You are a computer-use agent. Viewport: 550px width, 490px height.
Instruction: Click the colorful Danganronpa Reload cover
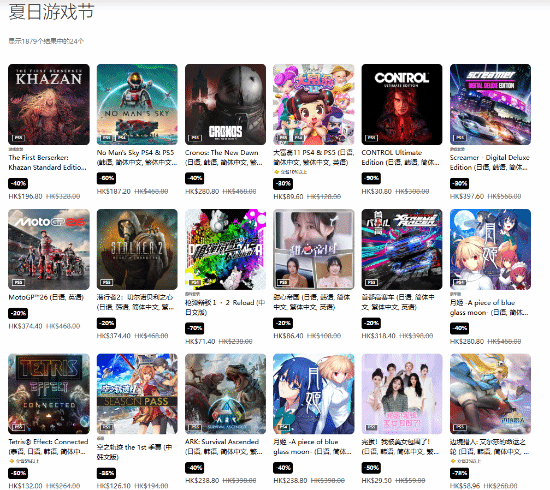pos(226,249)
